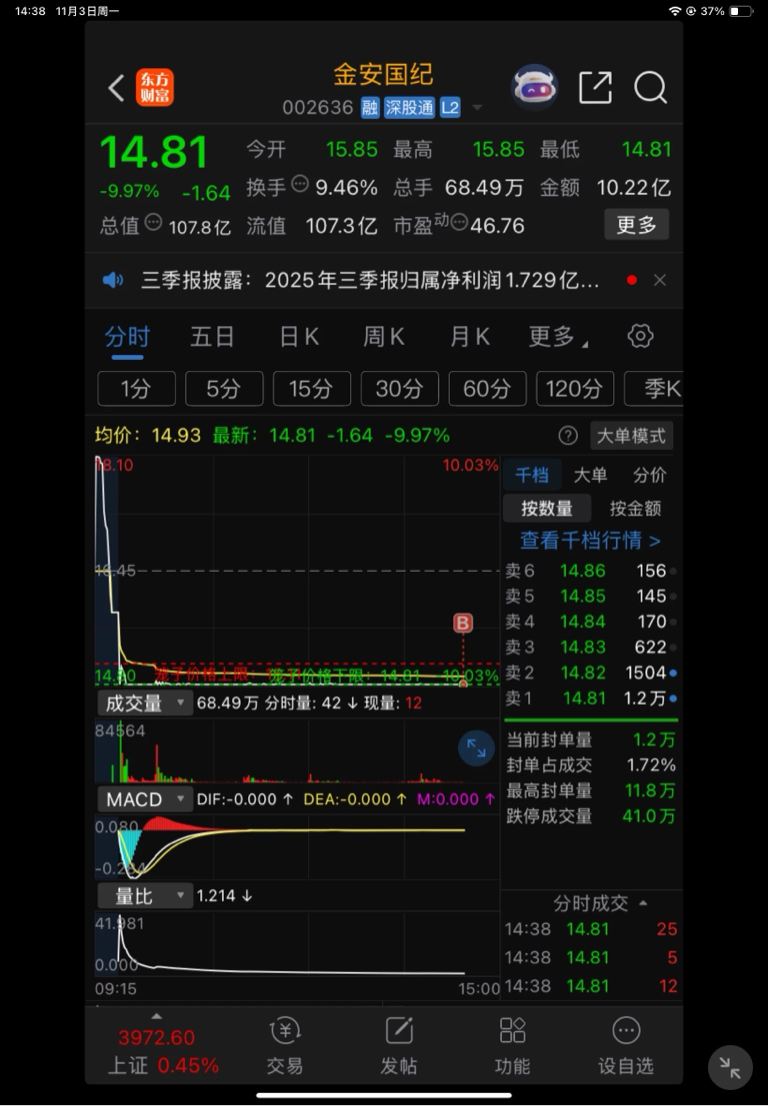Image resolution: width=768 pixels, height=1106 pixels.
Task: Tap the Wi-Fi status icon
Action: 674,11
